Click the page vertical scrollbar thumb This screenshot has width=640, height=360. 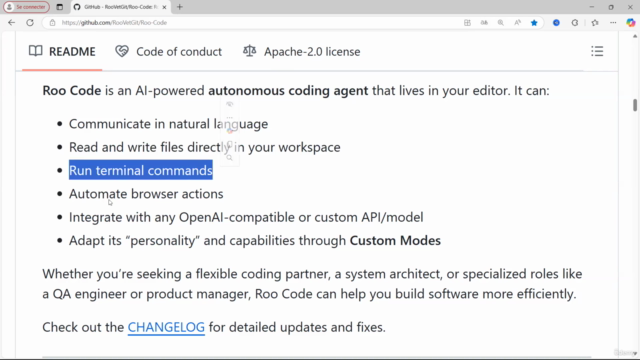coord(635,105)
